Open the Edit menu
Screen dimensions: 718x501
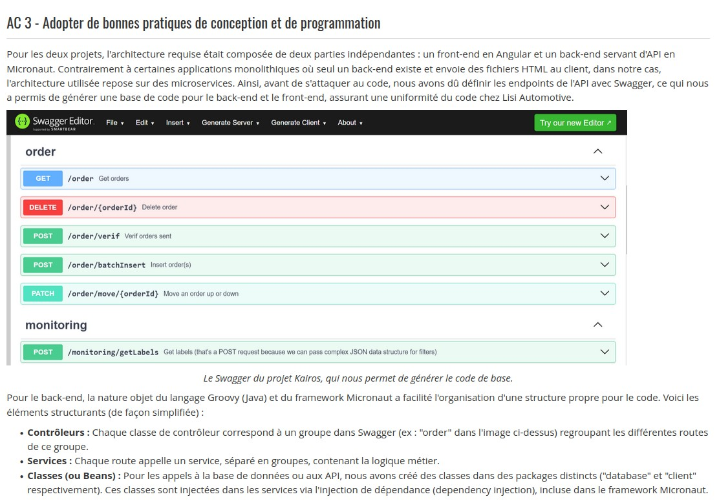pyautogui.click(x=145, y=123)
